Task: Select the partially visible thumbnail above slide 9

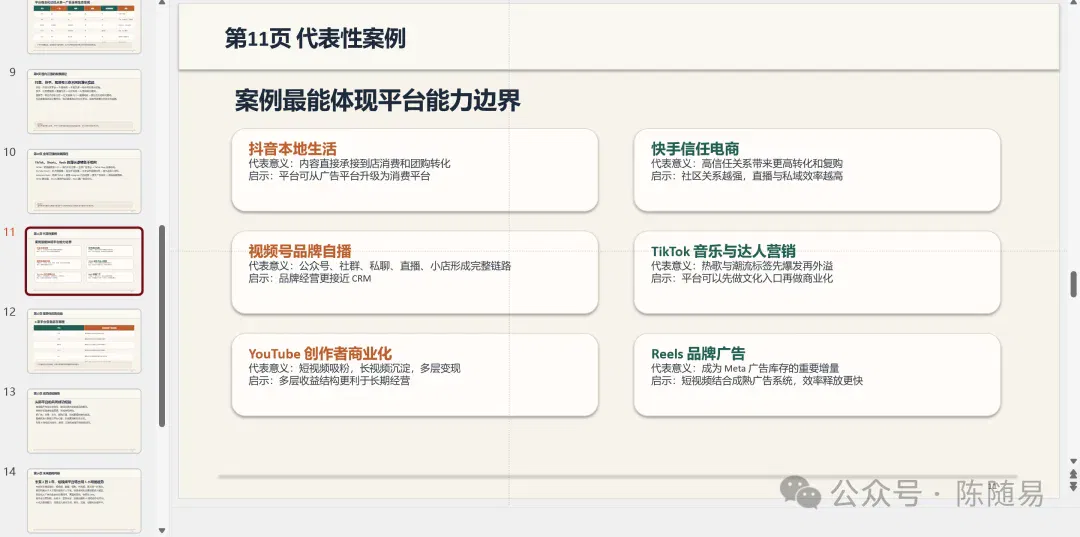Action: pyautogui.click(x=84, y=26)
